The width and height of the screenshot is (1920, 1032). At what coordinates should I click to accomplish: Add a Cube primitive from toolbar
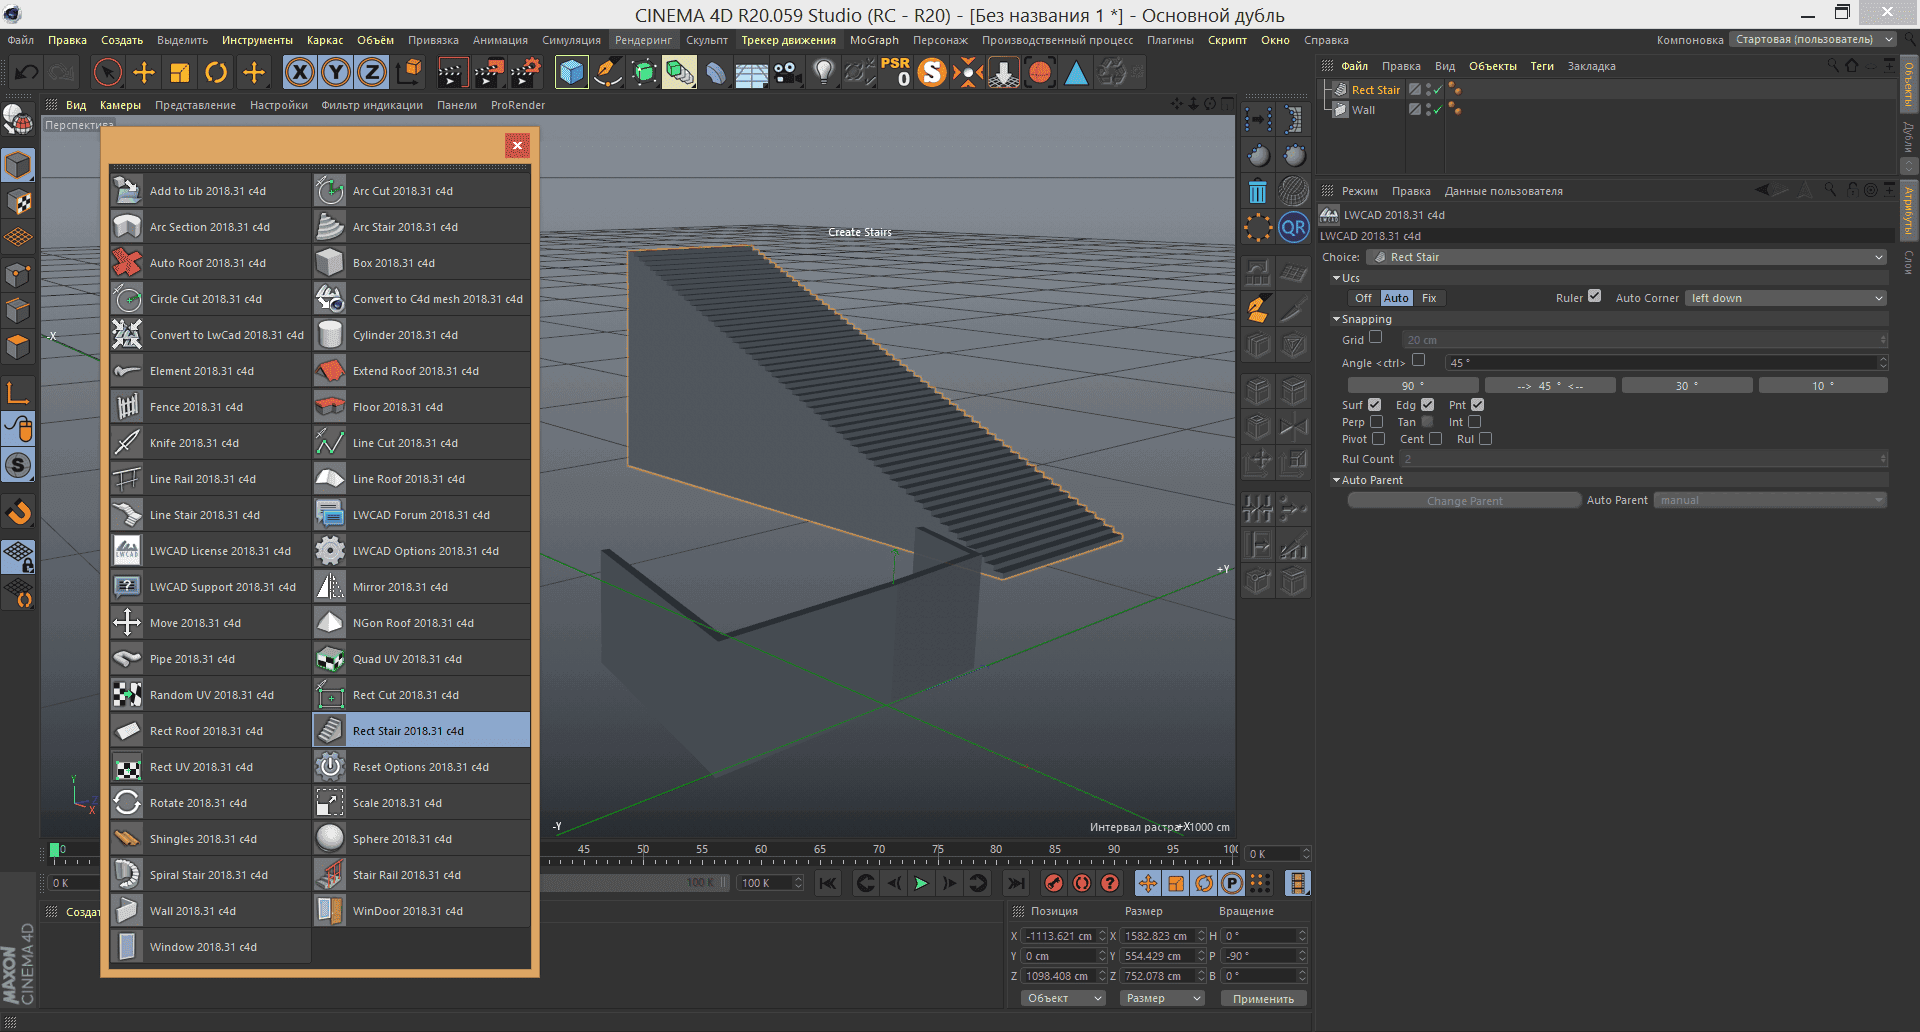tap(571, 72)
